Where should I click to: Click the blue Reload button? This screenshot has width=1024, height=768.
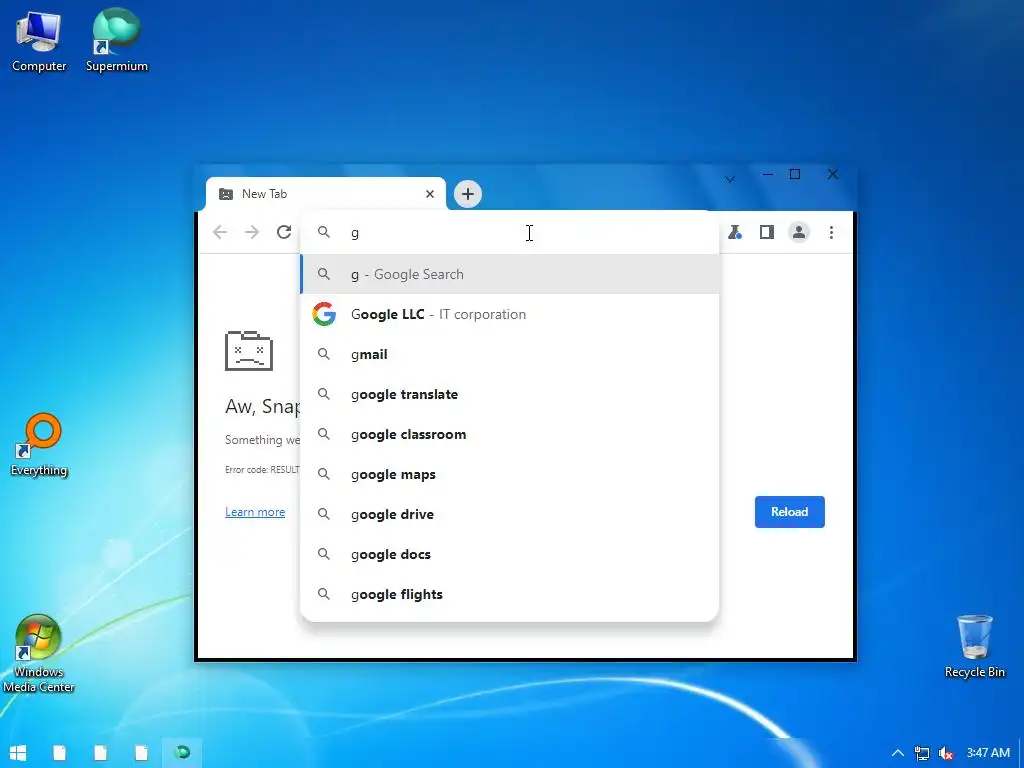tap(790, 512)
